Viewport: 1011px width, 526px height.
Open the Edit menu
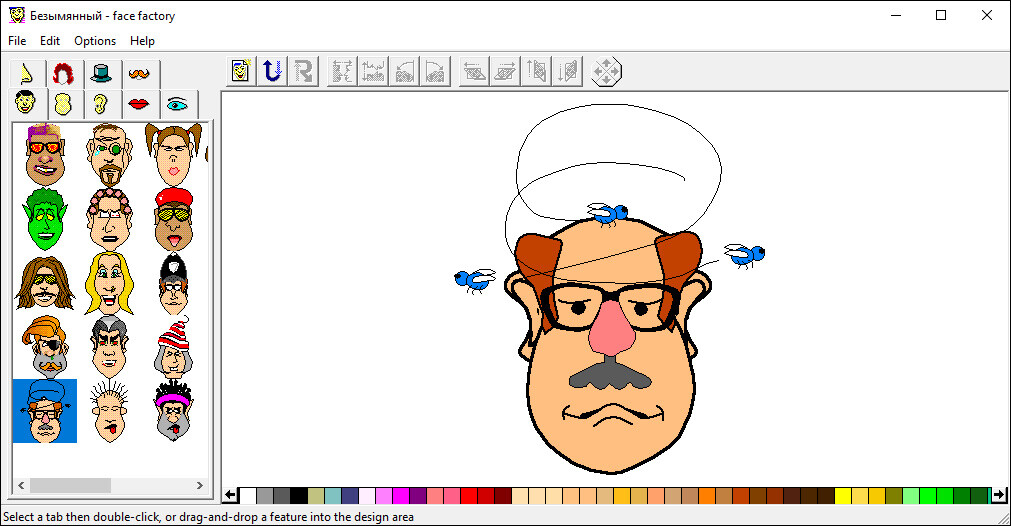point(50,41)
